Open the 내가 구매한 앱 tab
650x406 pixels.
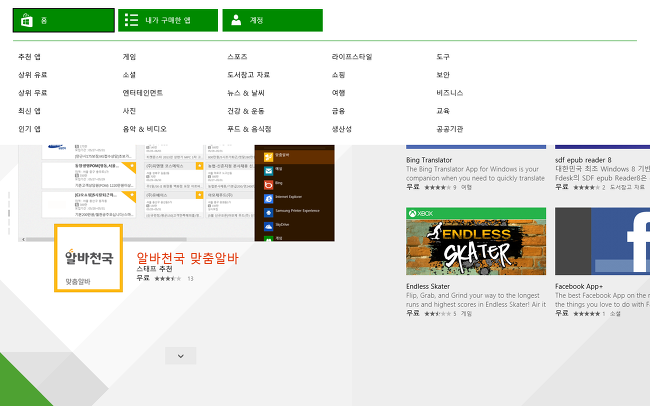[168, 20]
